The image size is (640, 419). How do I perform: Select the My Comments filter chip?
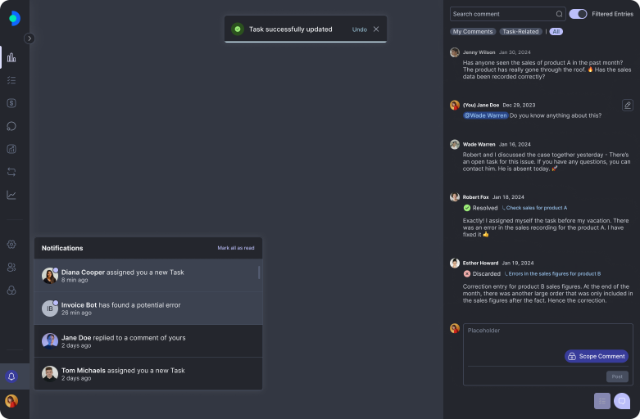[x=472, y=32]
